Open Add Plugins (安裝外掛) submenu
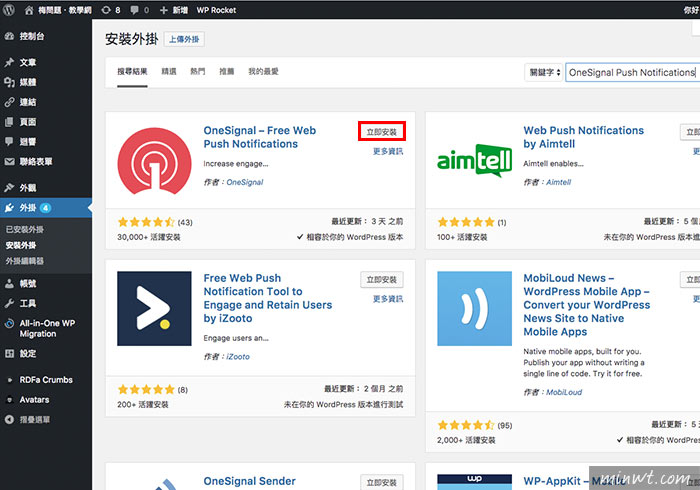The width and height of the screenshot is (700, 490). (21, 245)
